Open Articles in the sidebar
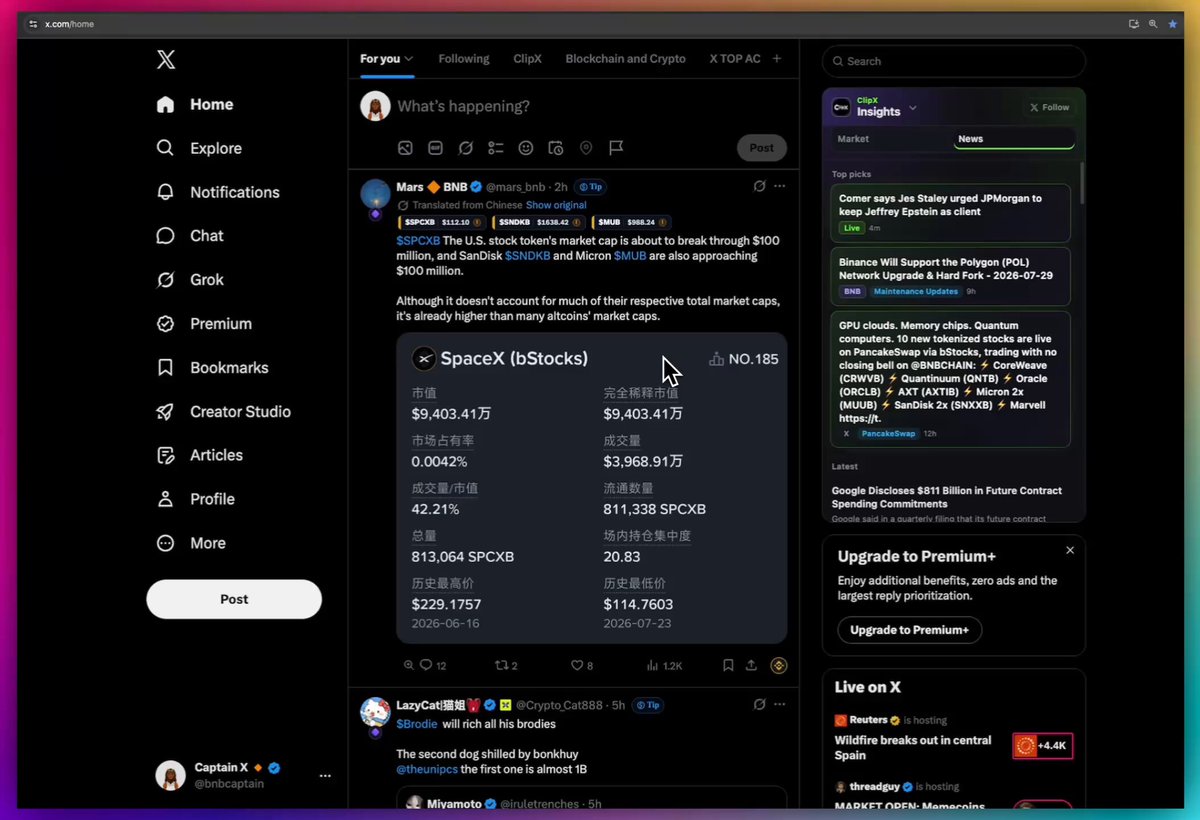 pos(200,455)
